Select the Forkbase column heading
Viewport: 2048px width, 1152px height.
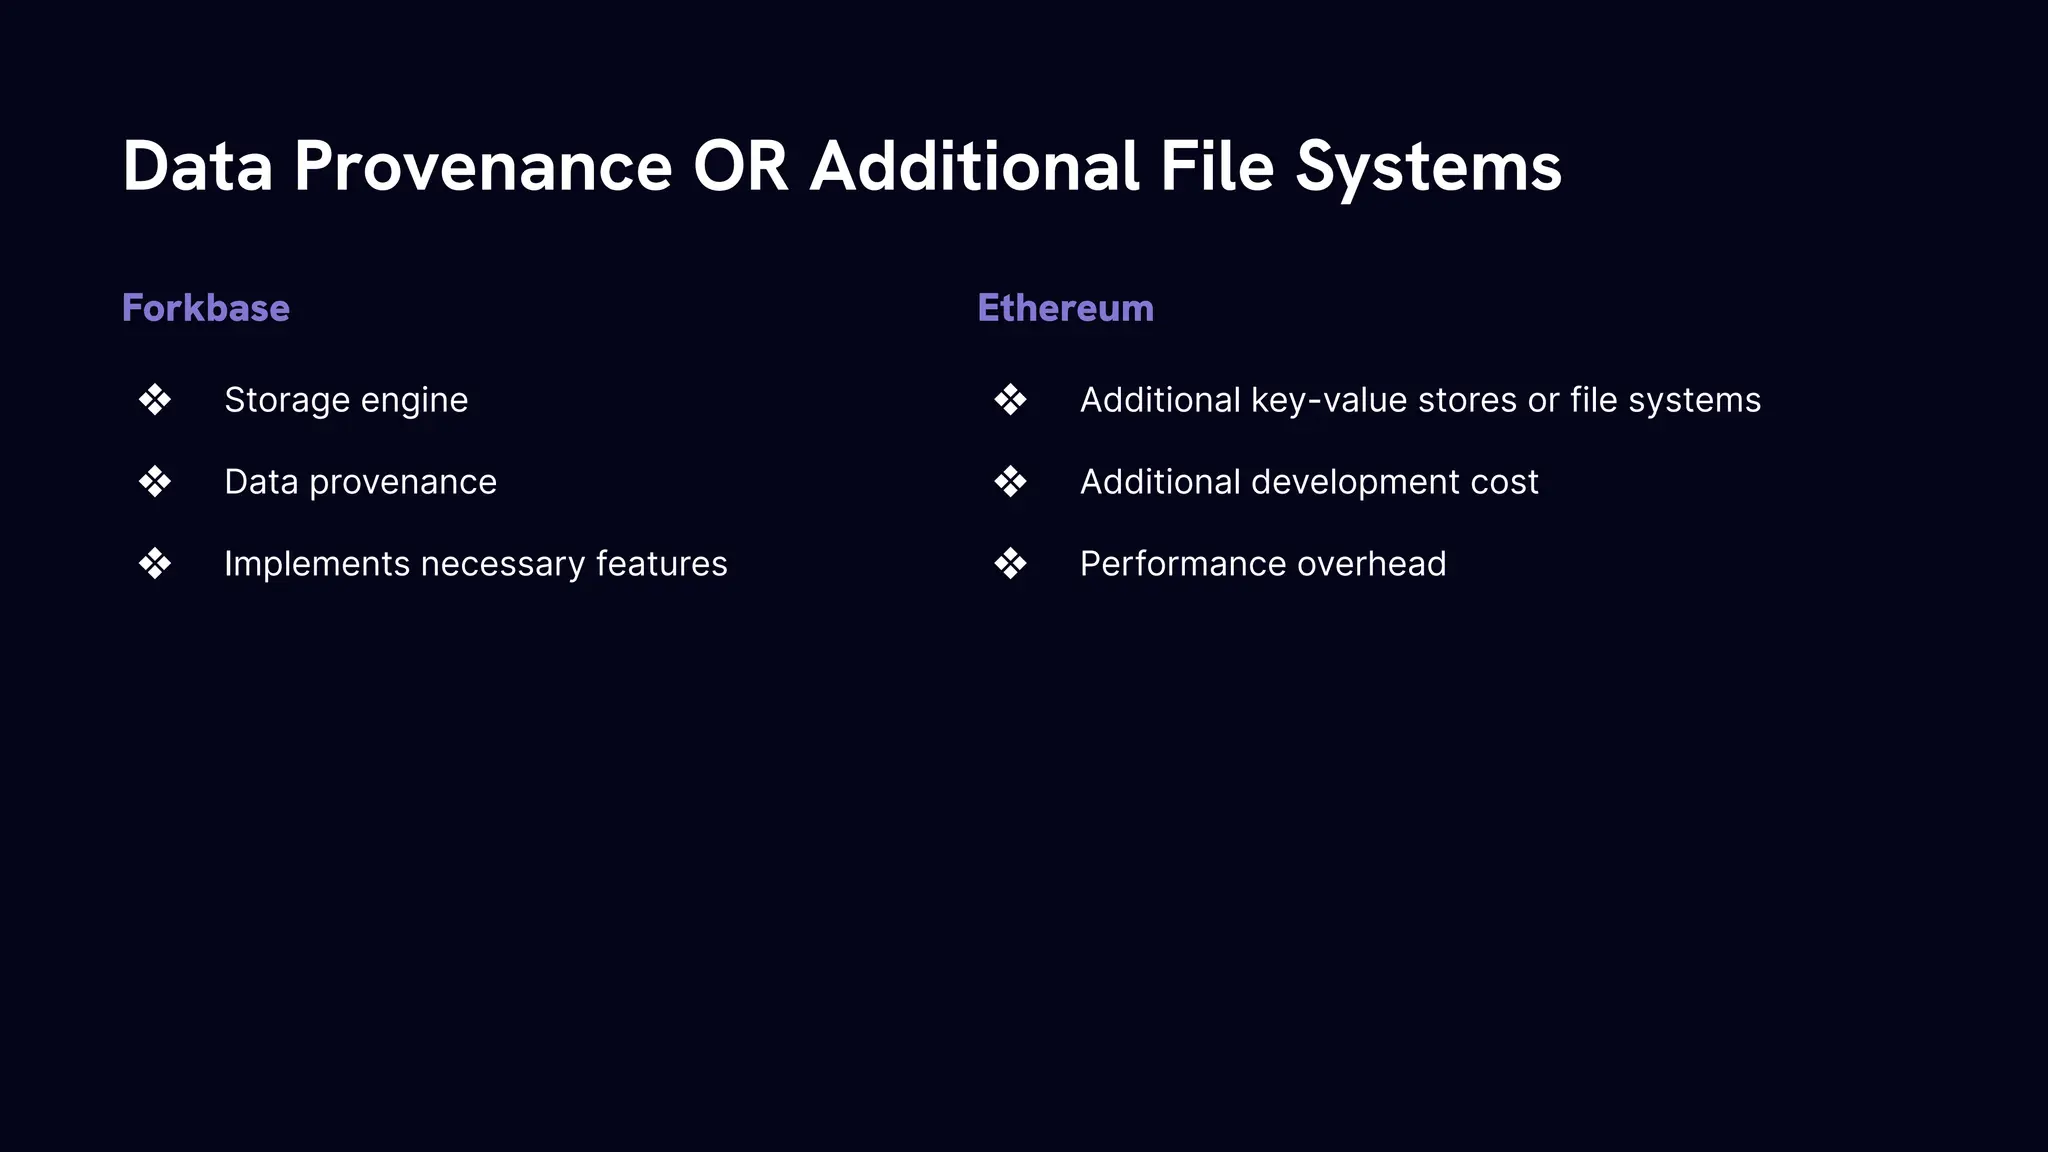[206, 308]
